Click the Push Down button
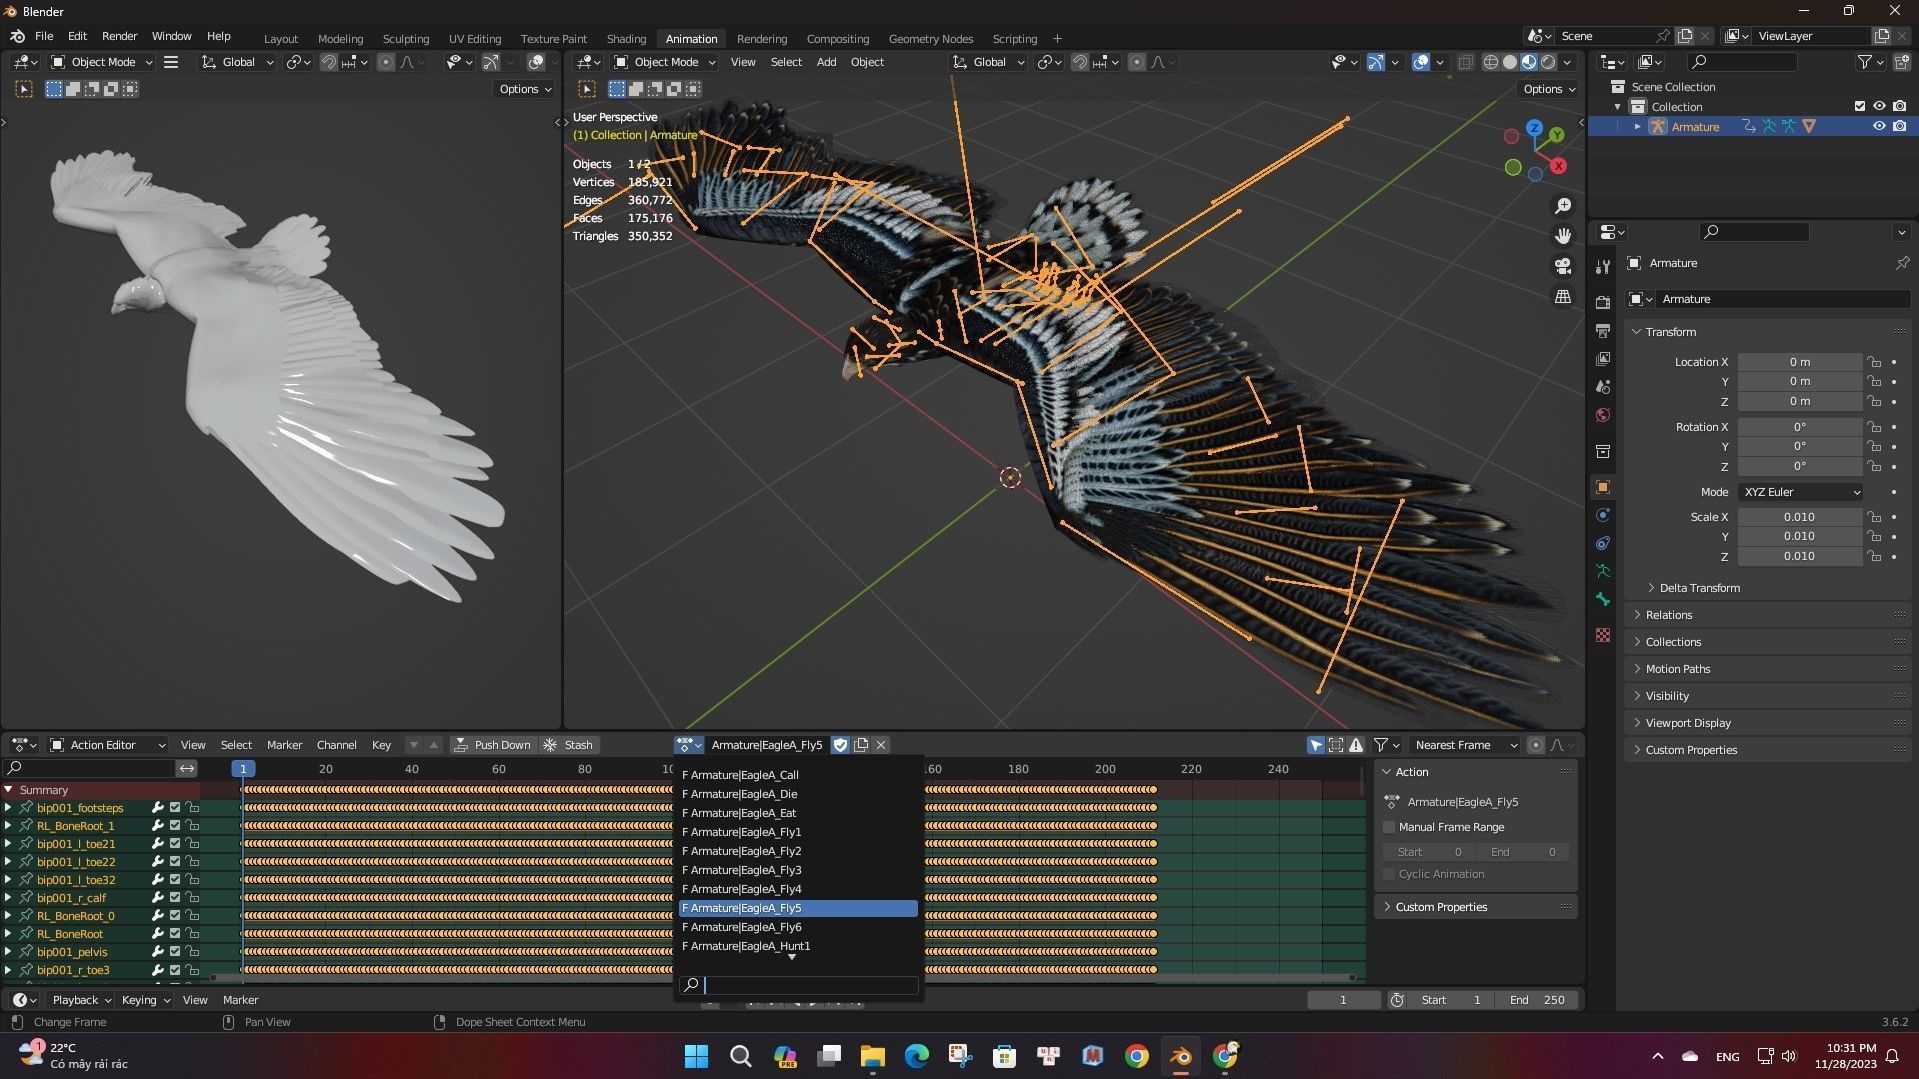This screenshot has width=1919, height=1079. tap(492, 745)
